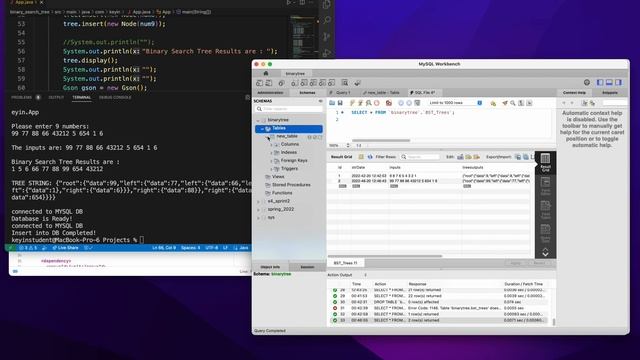Create a new SQL tab in Workbench
This screenshot has width=640, height=360.
pyautogui.click(x=260, y=83)
